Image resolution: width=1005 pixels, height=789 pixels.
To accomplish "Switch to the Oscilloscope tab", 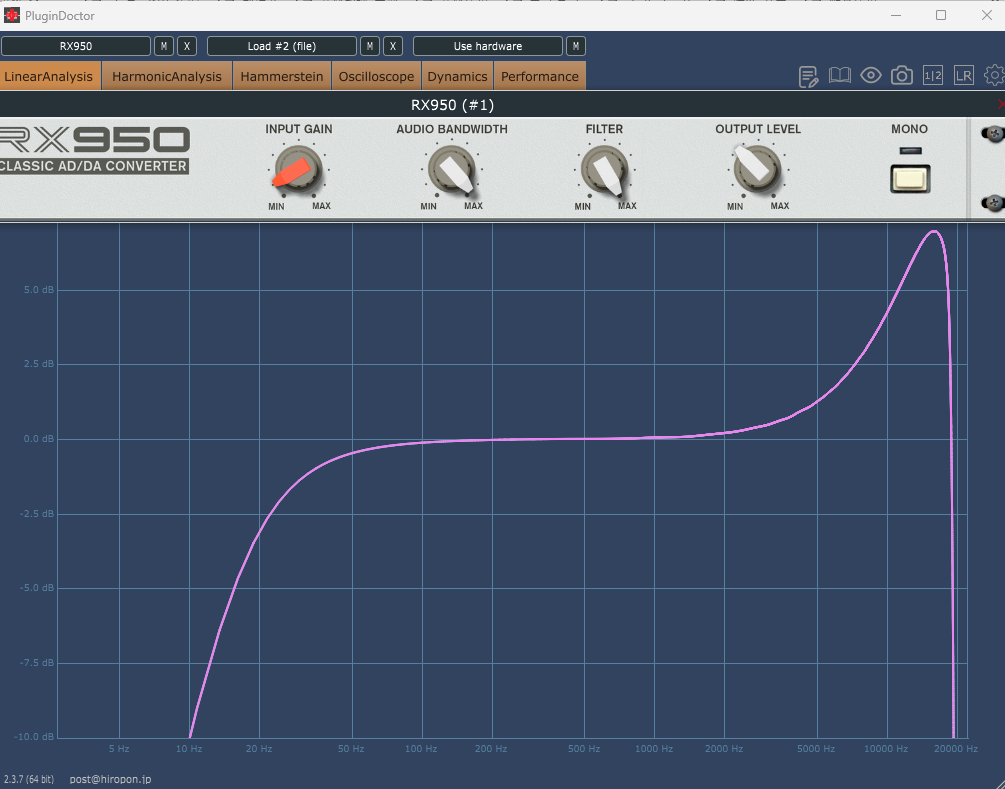I will tap(376, 76).
